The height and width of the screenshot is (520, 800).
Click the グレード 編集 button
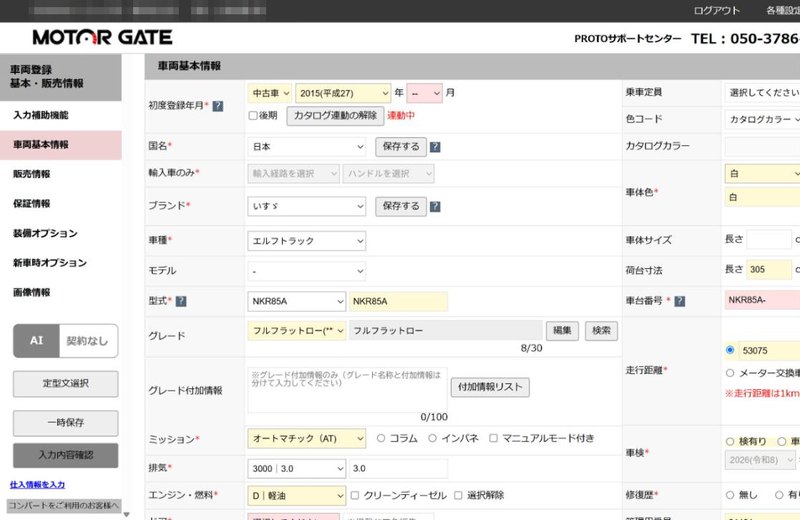562,331
